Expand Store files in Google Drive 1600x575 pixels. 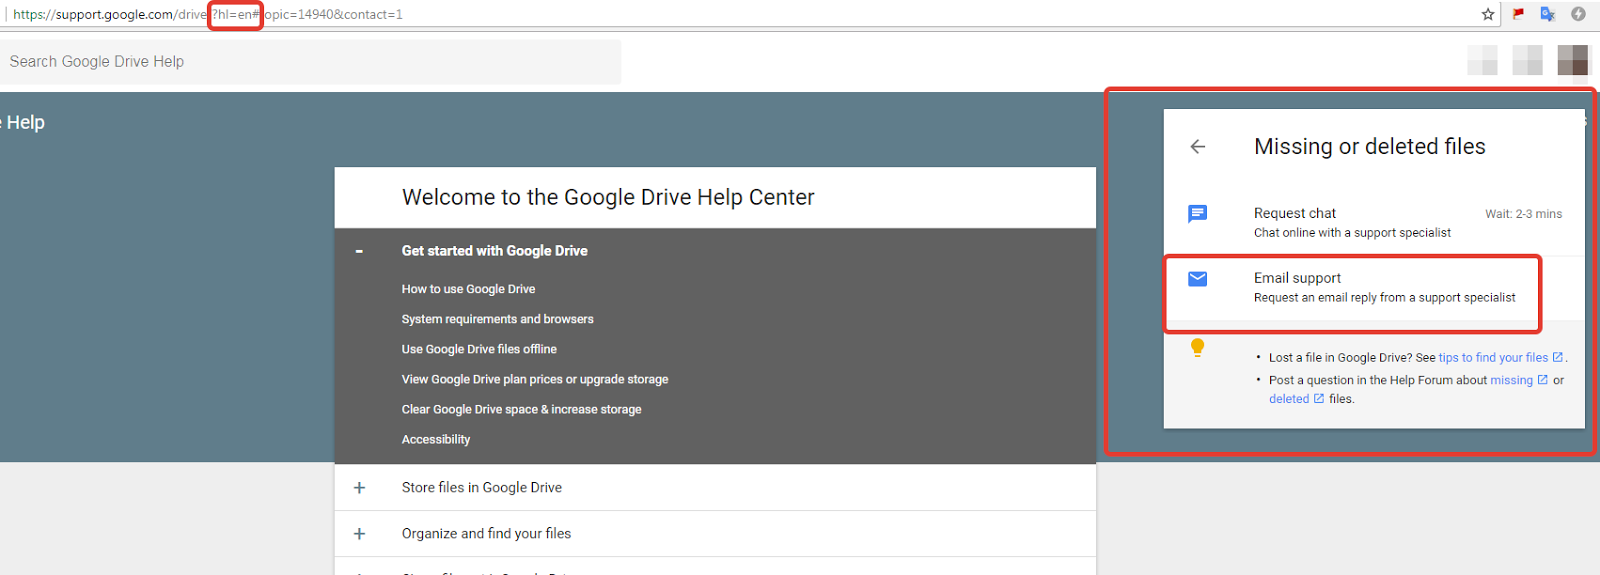click(359, 487)
